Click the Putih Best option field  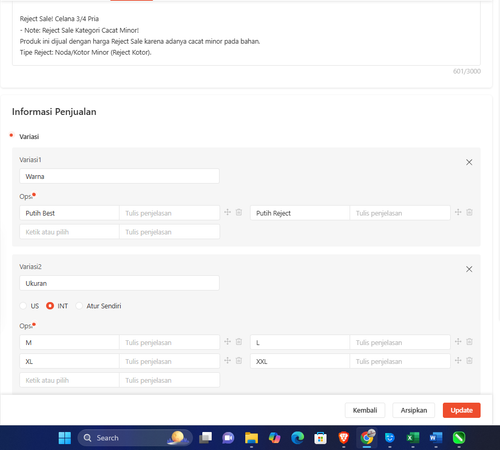pyautogui.click(x=69, y=213)
